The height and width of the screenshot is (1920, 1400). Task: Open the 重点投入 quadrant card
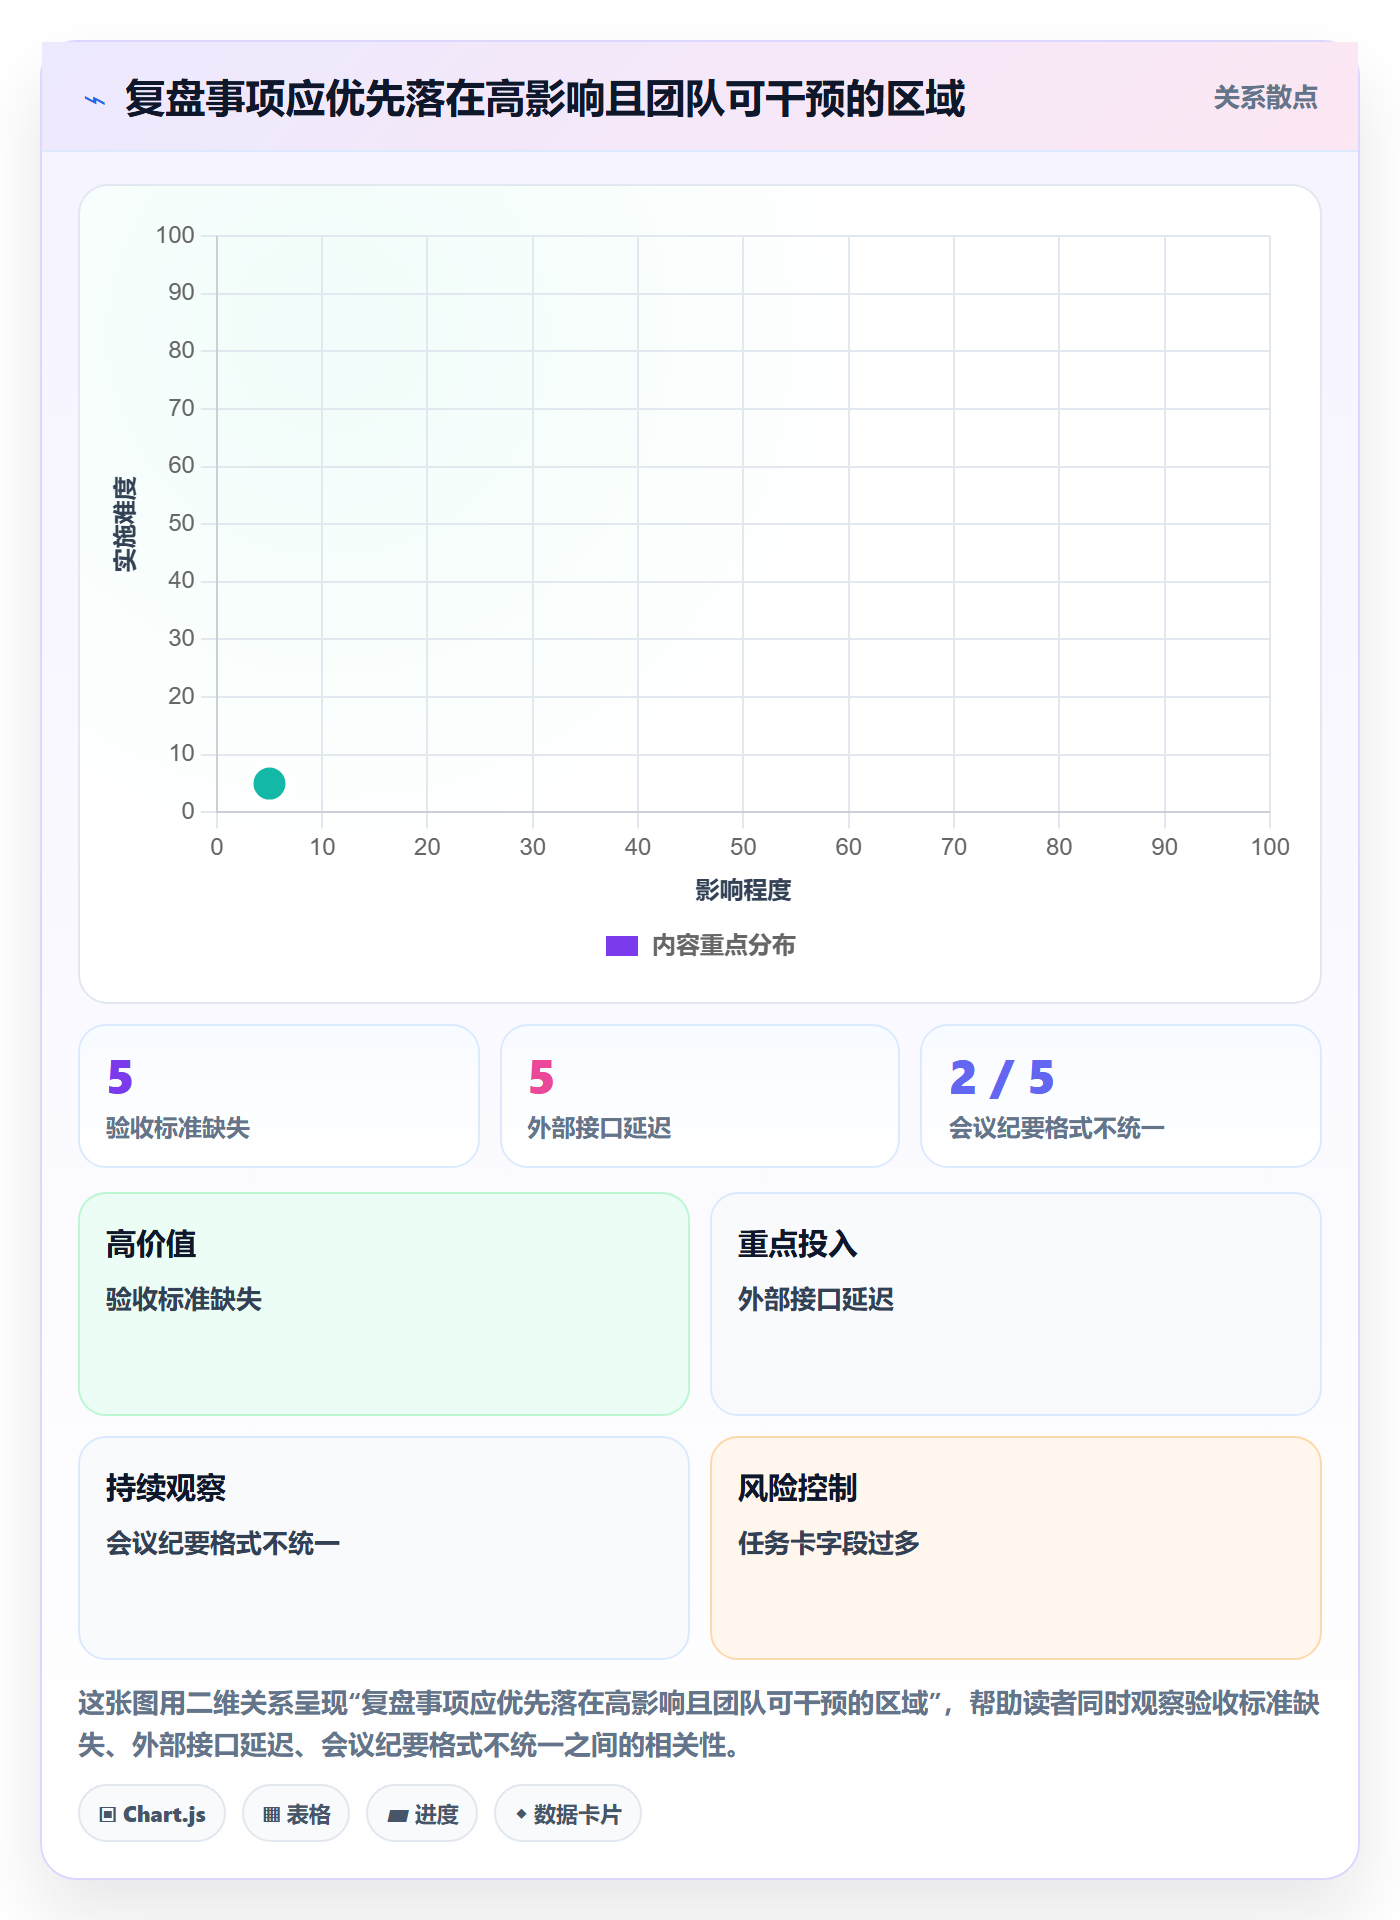click(1016, 1304)
